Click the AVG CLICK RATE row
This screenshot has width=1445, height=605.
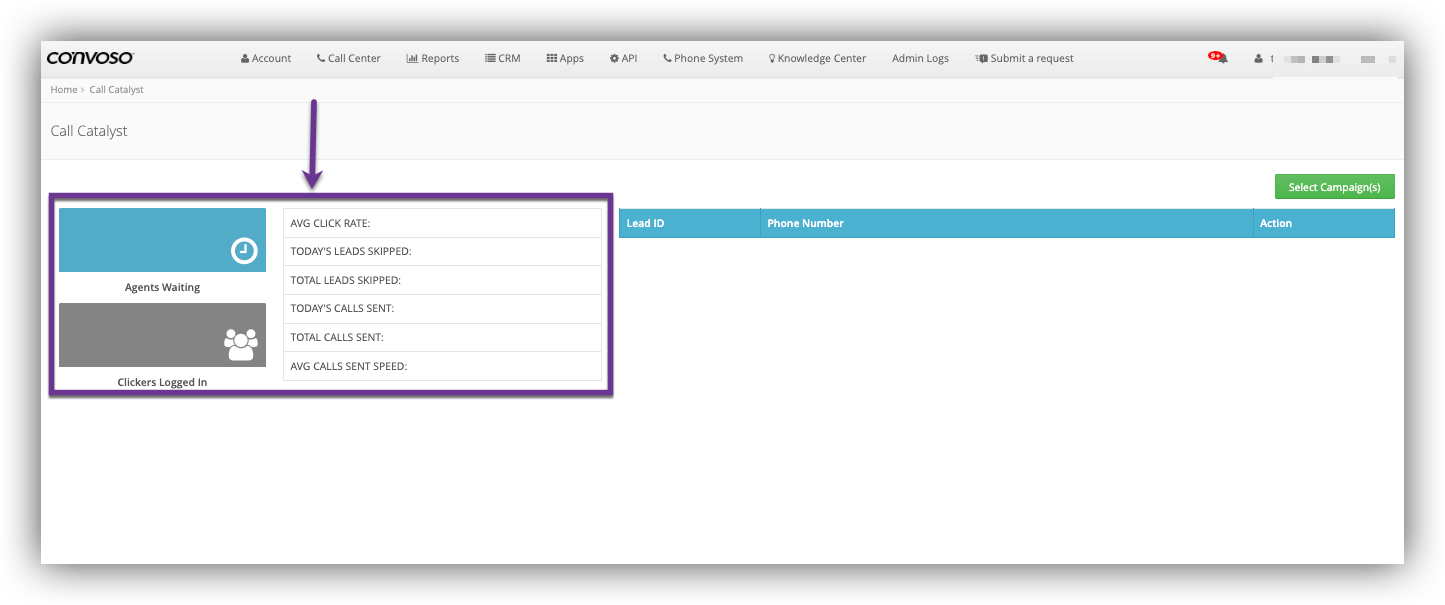tap(443, 223)
